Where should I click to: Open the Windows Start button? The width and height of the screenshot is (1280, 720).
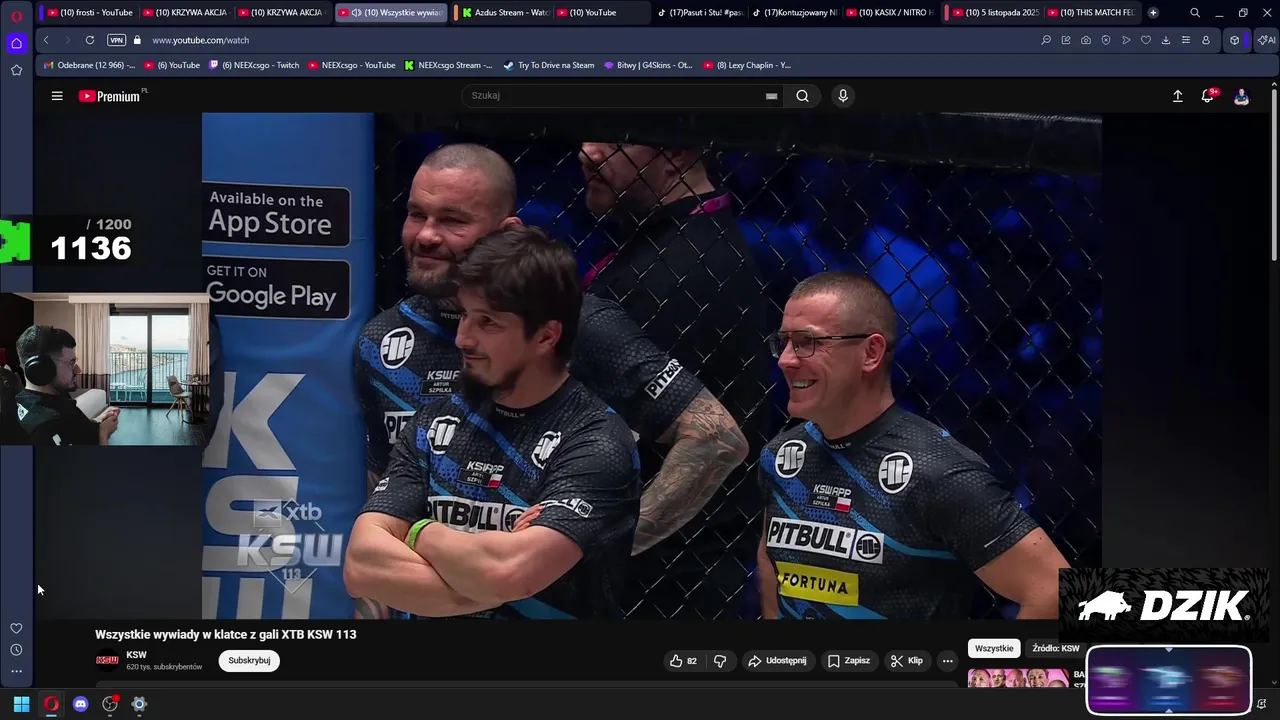tap(21, 704)
